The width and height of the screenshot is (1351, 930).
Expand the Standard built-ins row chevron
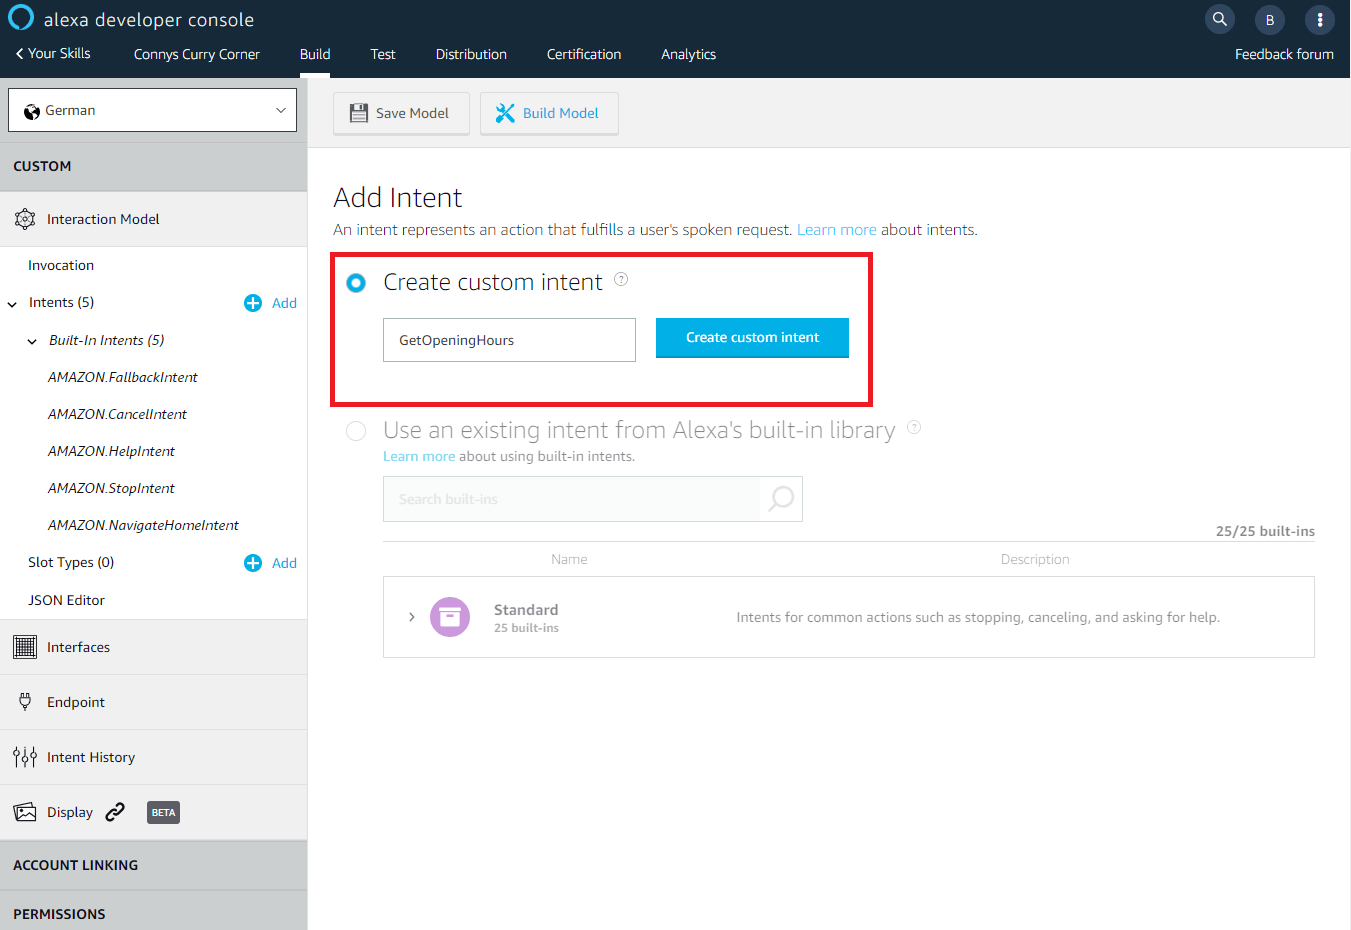click(x=411, y=617)
